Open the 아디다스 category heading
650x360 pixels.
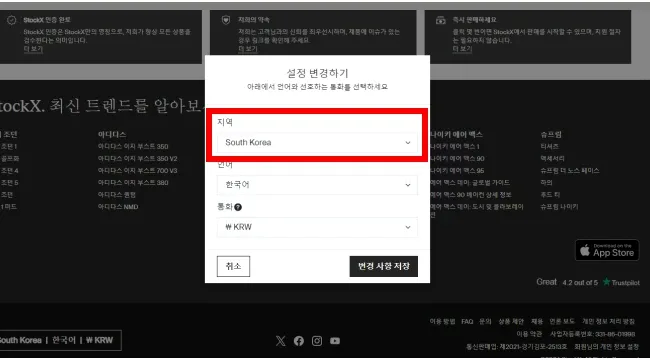[112, 134]
